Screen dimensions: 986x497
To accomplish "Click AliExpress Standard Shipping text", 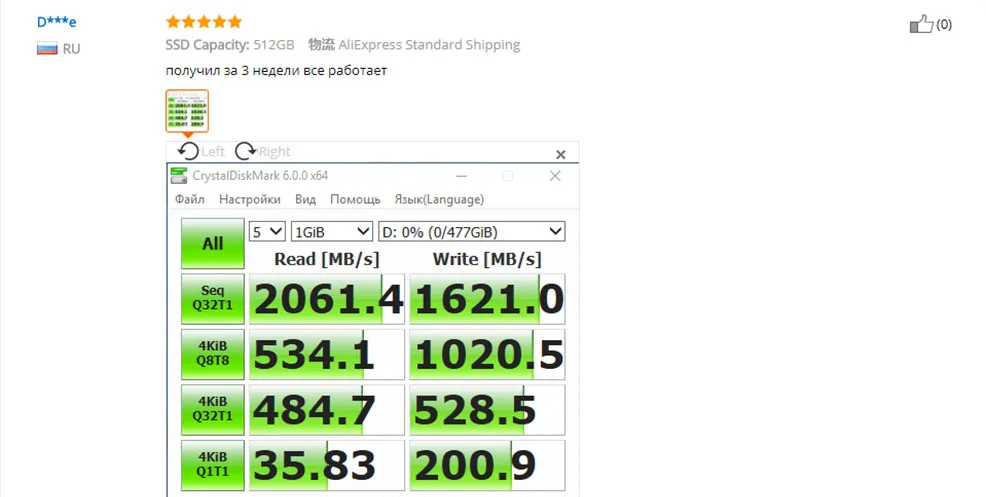I will click(429, 45).
